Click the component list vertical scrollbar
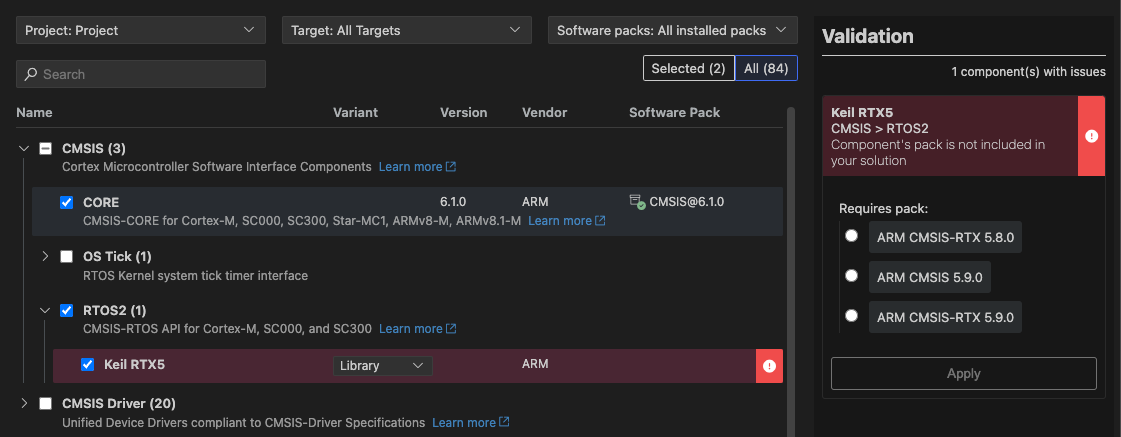The width and height of the screenshot is (1121, 437). pyautogui.click(x=790, y=272)
